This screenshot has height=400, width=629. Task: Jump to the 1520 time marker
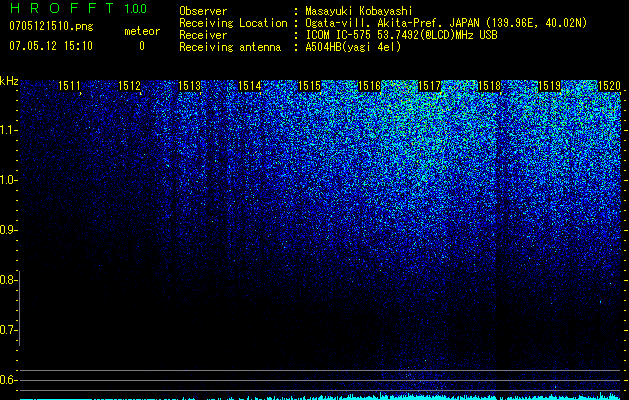(609, 86)
